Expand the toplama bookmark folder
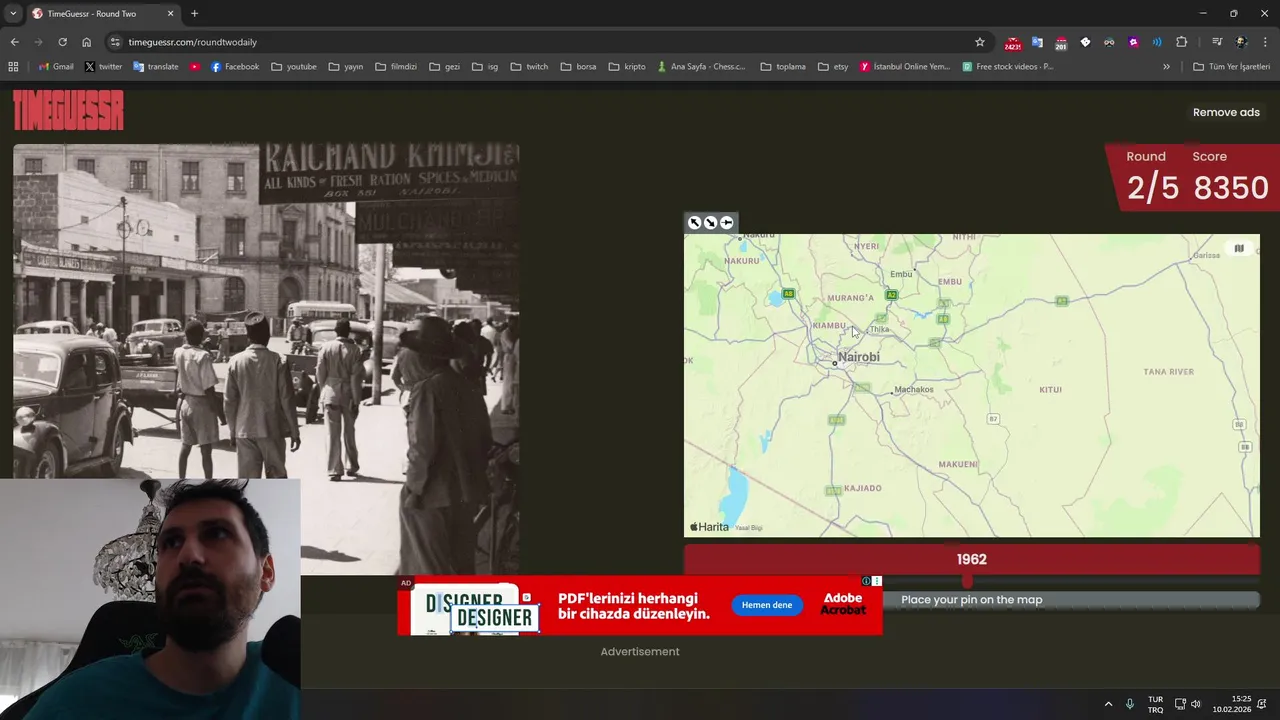The width and height of the screenshot is (1280, 720). [x=783, y=67]
